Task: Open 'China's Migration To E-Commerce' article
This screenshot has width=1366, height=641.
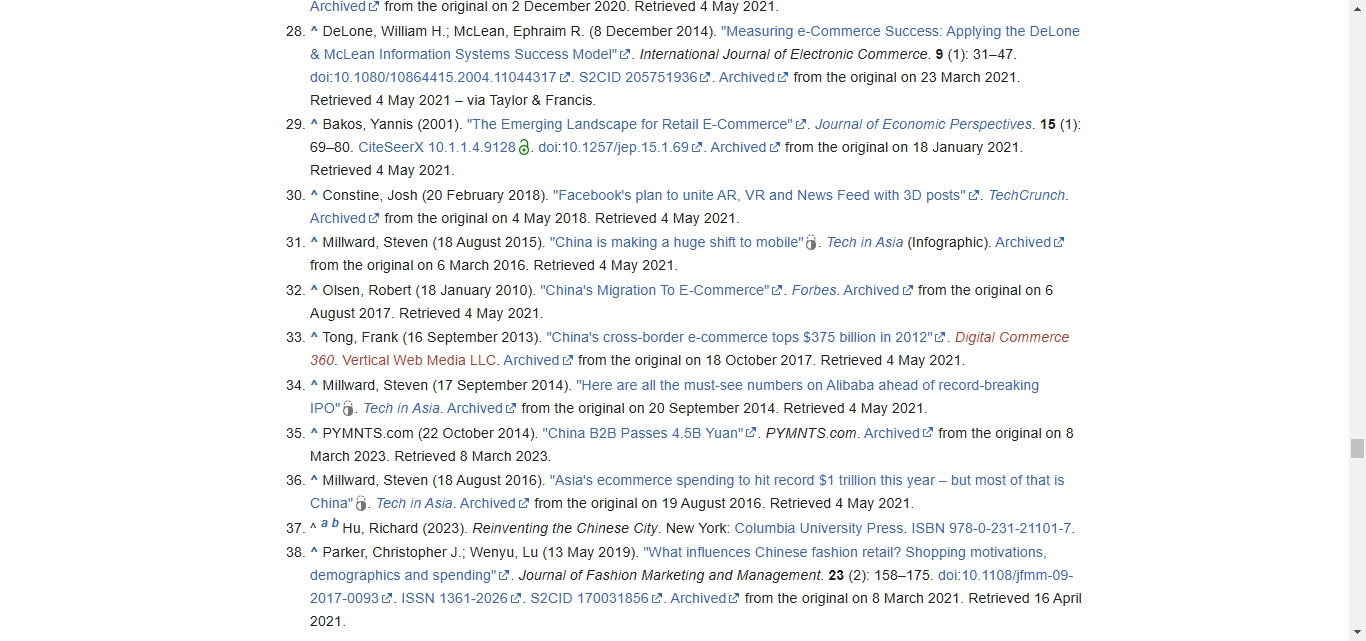Action: coord(662,290)
